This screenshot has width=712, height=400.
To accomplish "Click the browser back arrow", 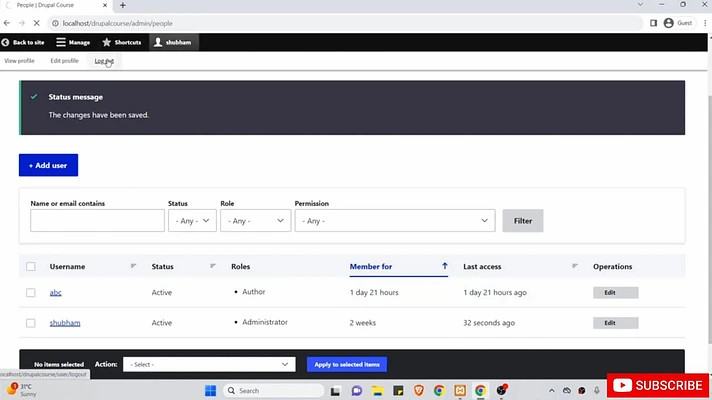I will tap(7, 23).
